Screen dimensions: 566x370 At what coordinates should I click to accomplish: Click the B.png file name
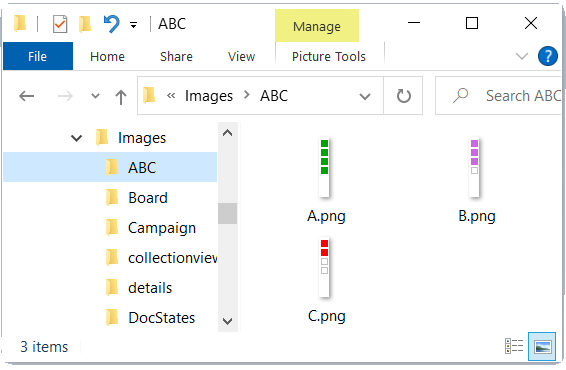point(476,217)
